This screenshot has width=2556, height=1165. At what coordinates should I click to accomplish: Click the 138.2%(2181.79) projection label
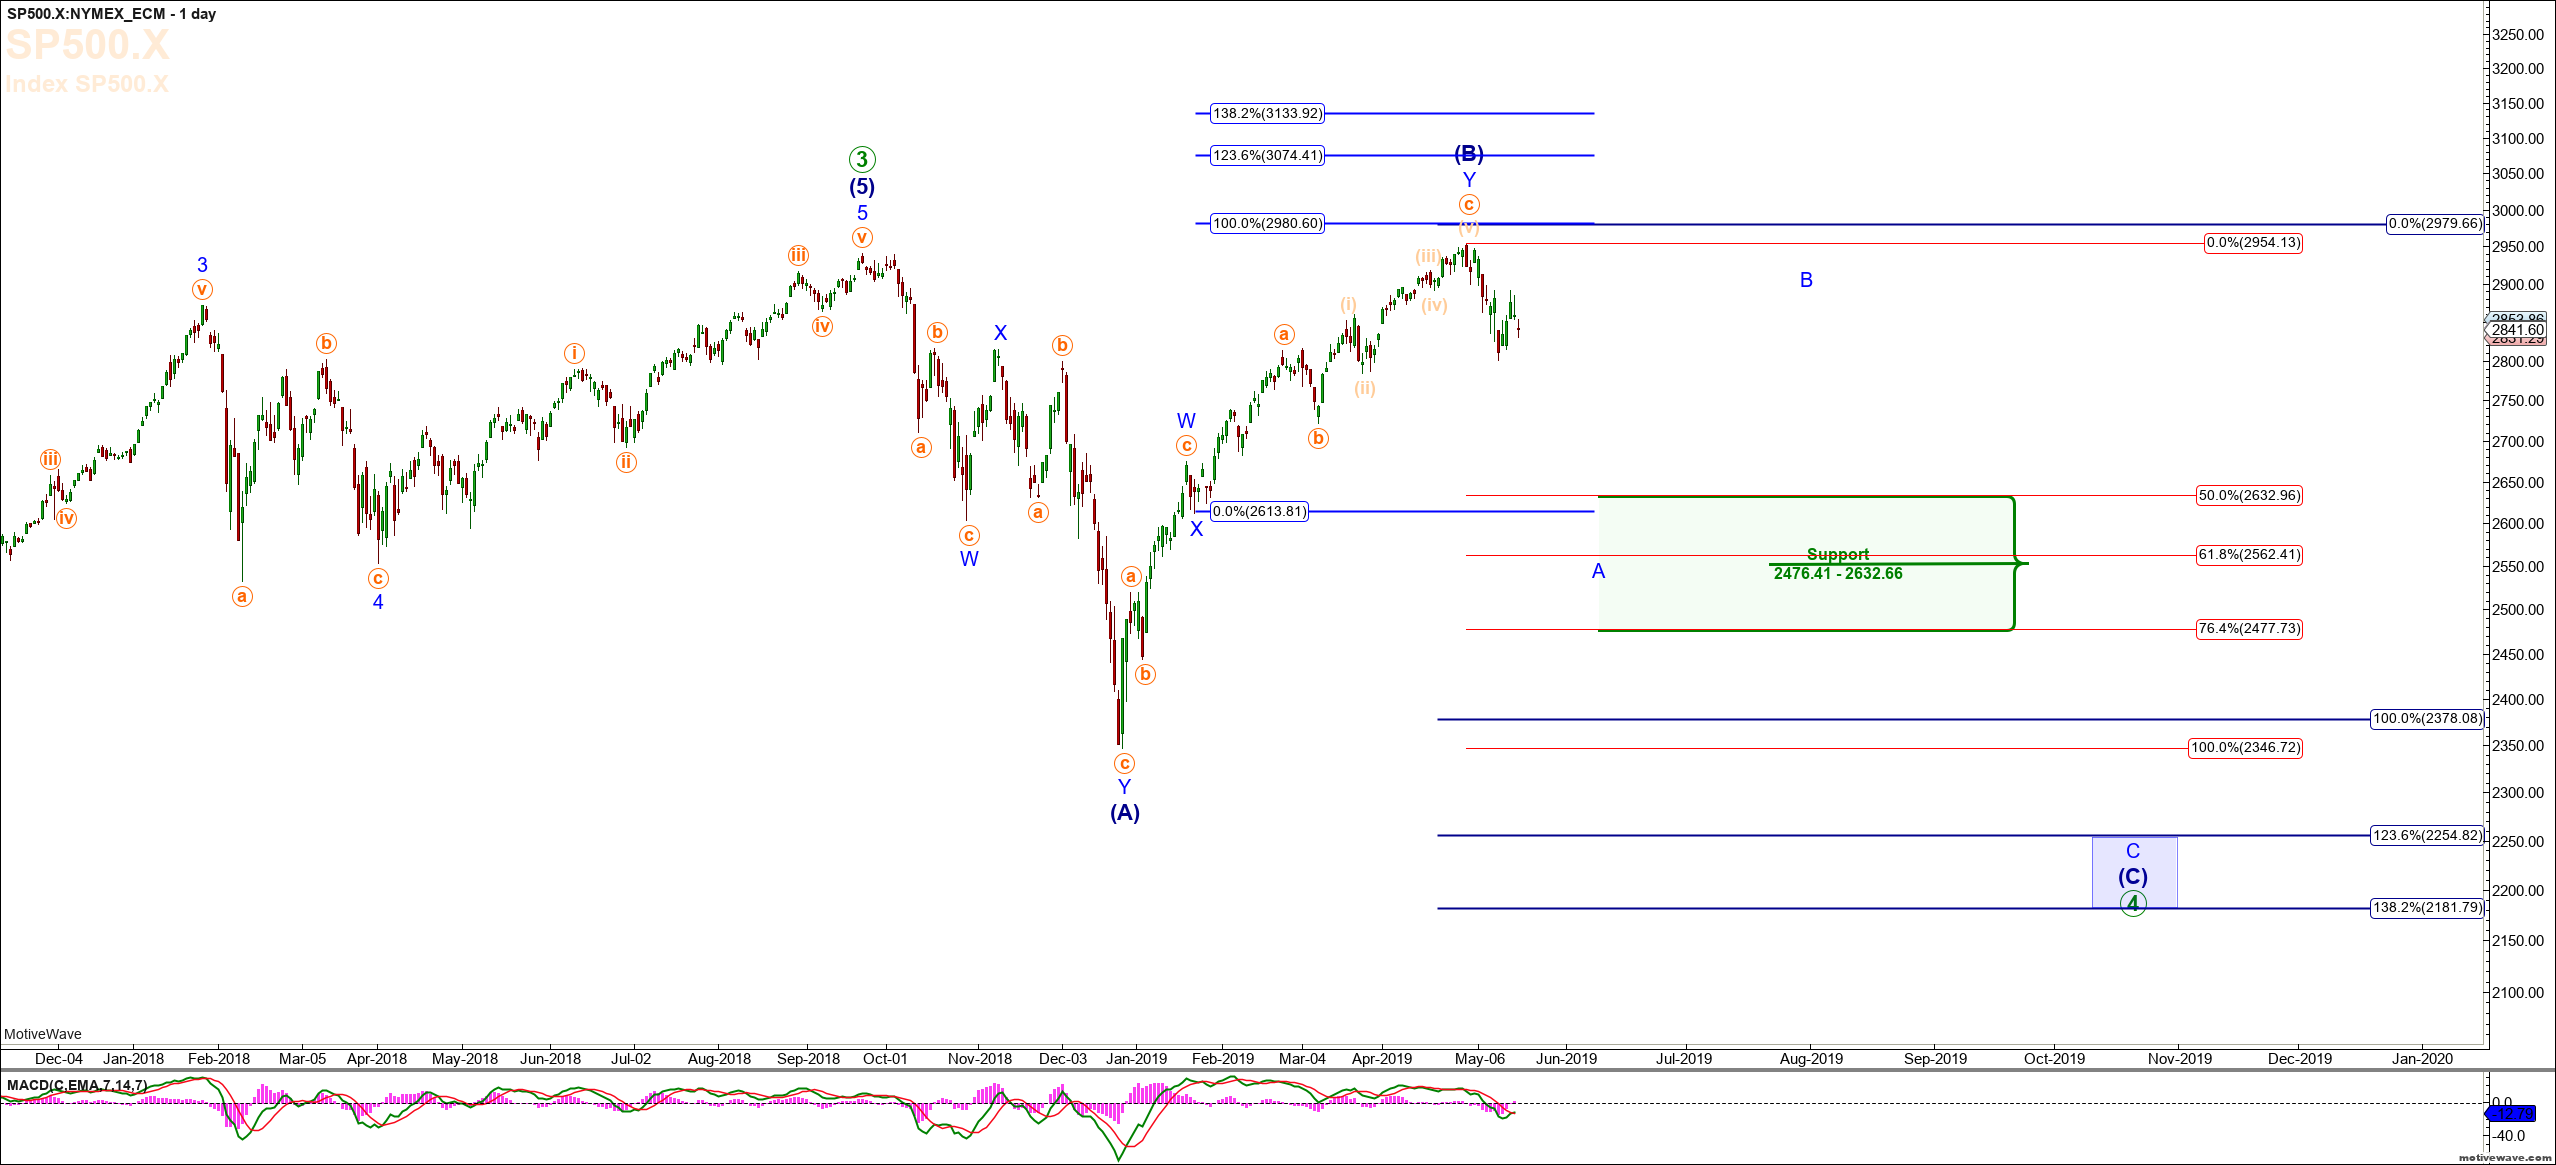(2427, 907)
